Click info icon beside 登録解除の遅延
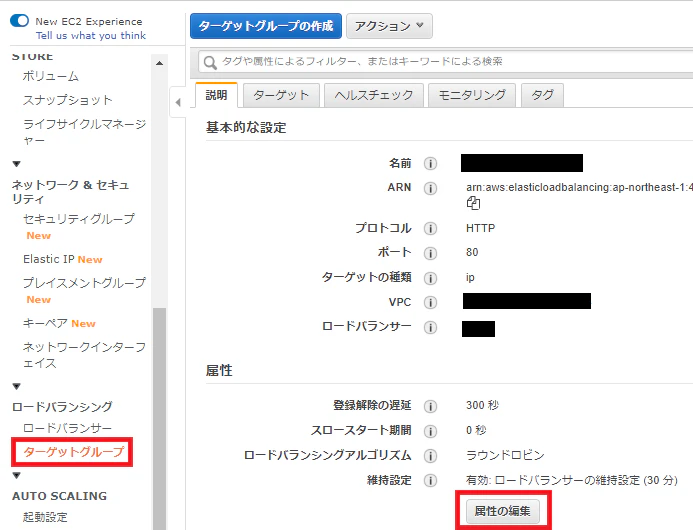The height and width of the screenshot is (530, 693). (x=430, y=406)
